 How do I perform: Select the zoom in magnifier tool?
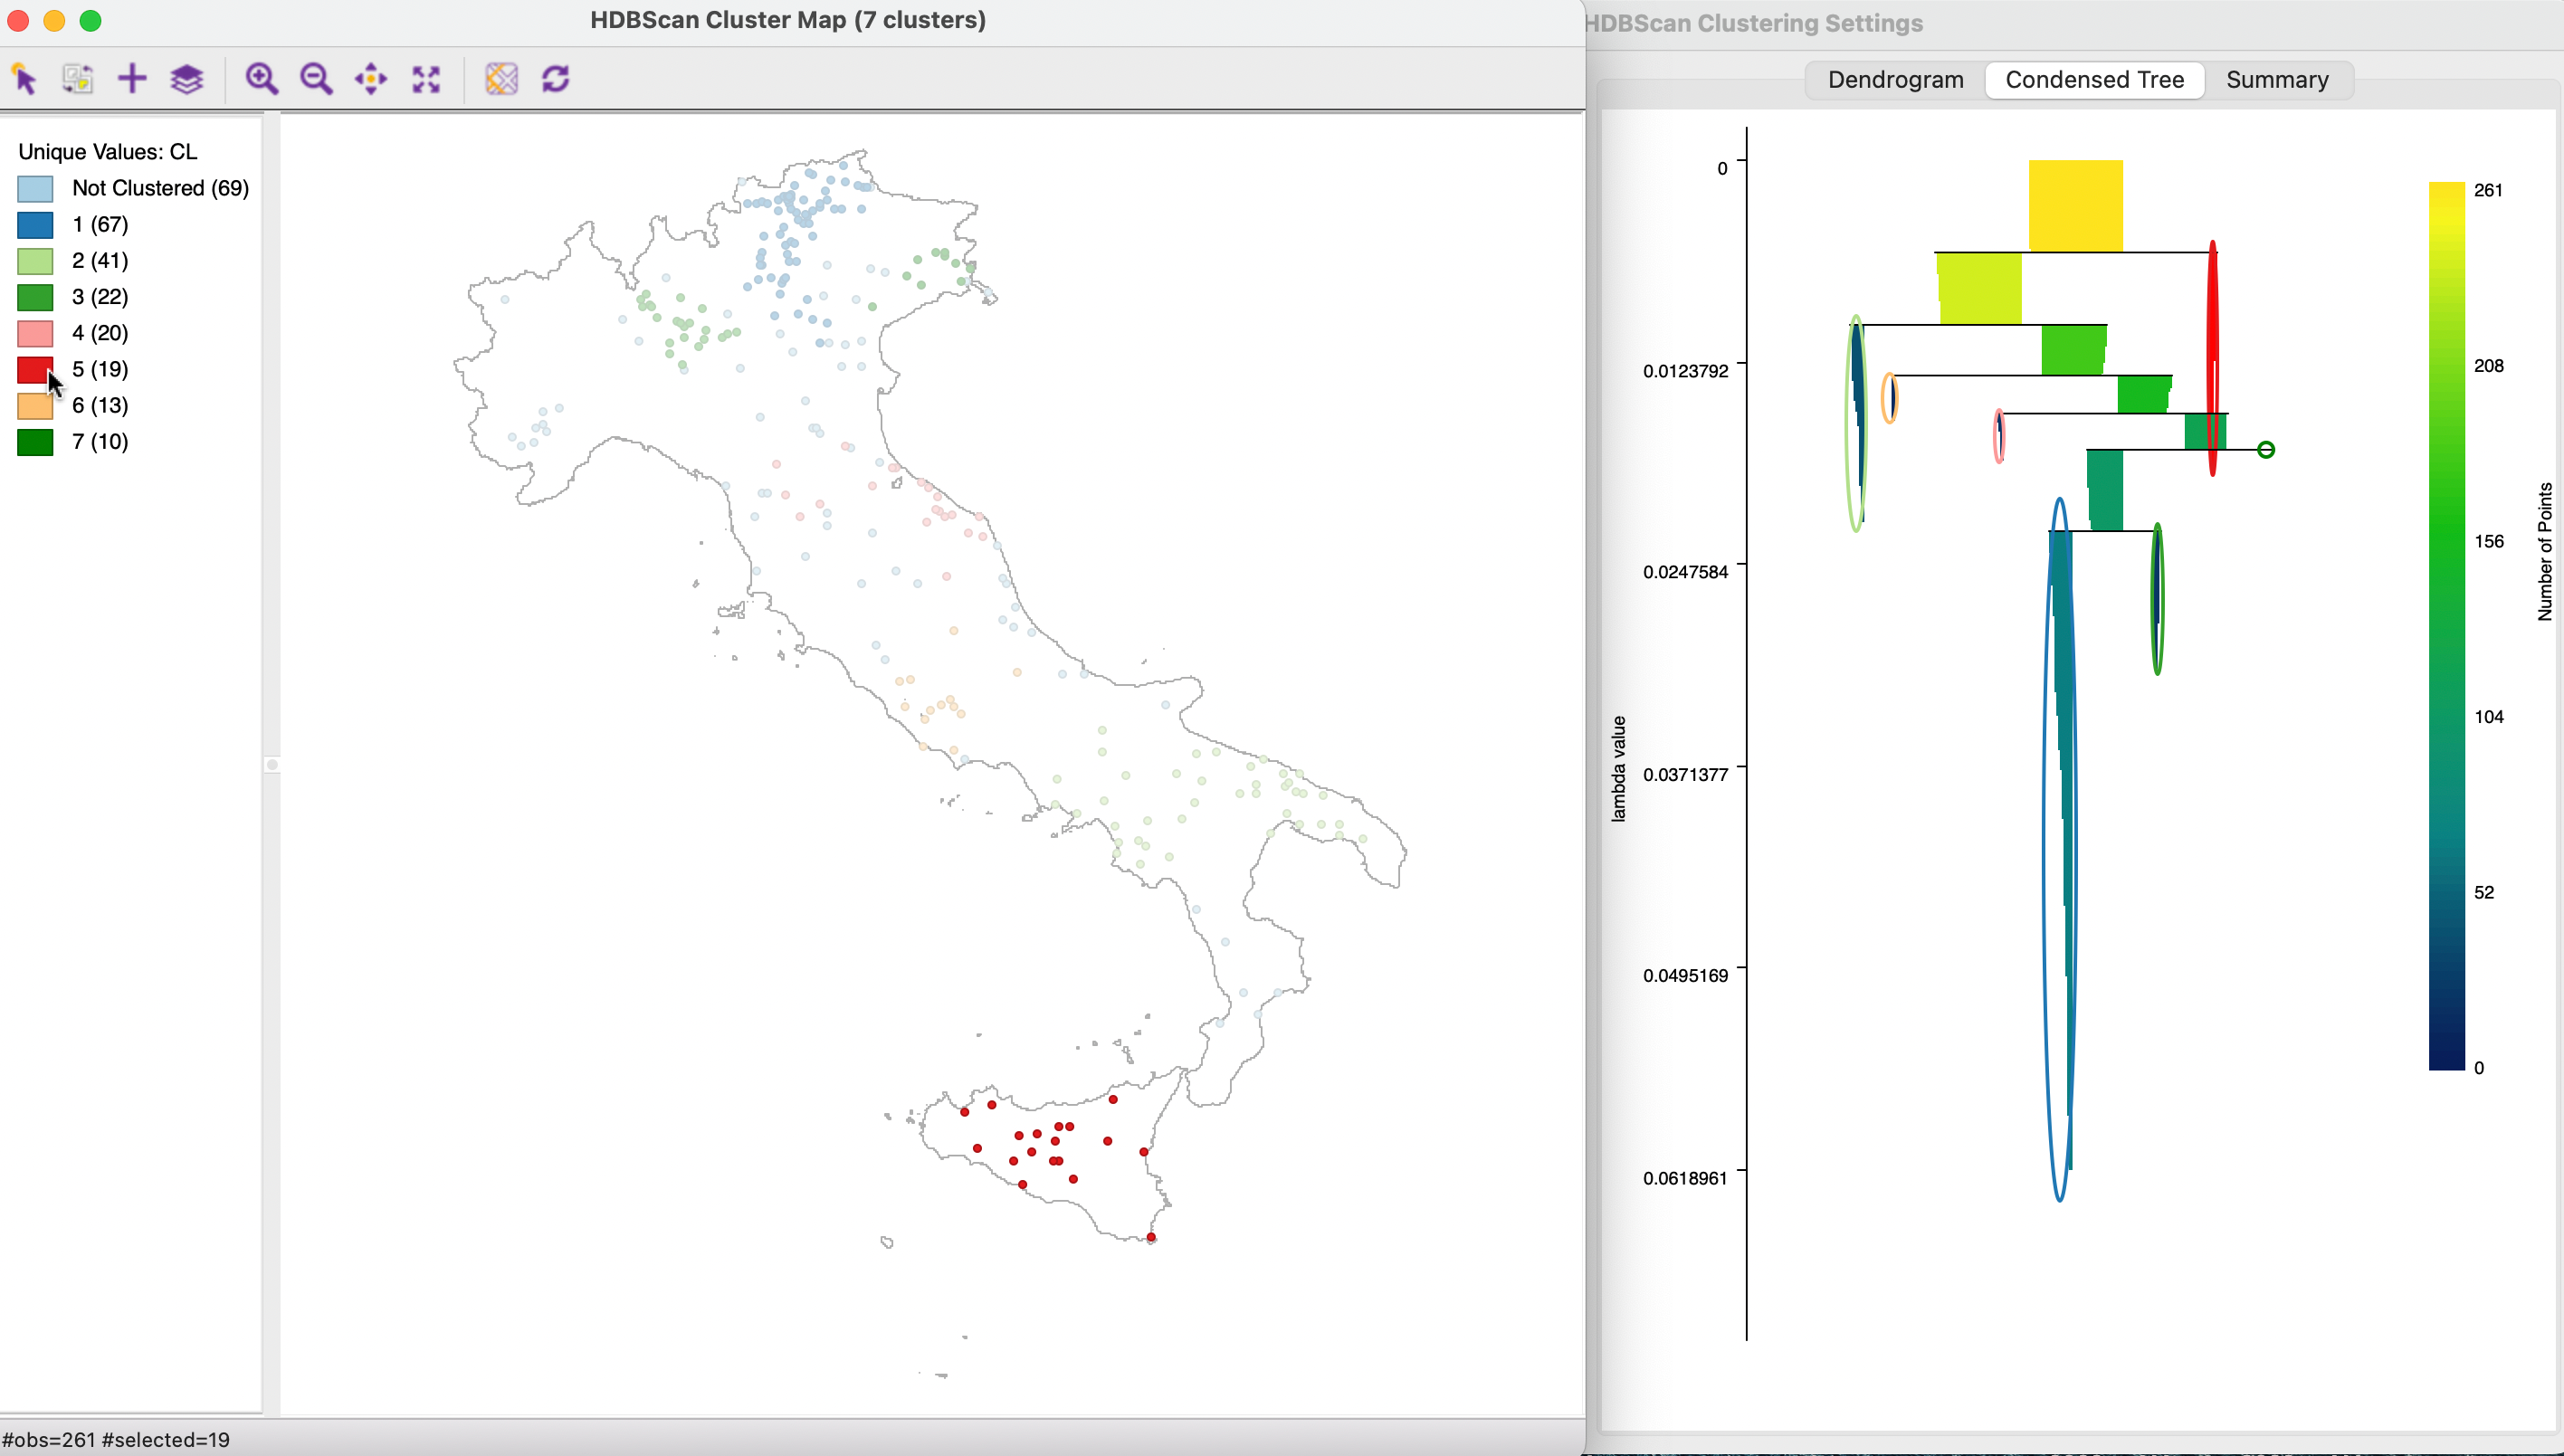tap(262, 79)
